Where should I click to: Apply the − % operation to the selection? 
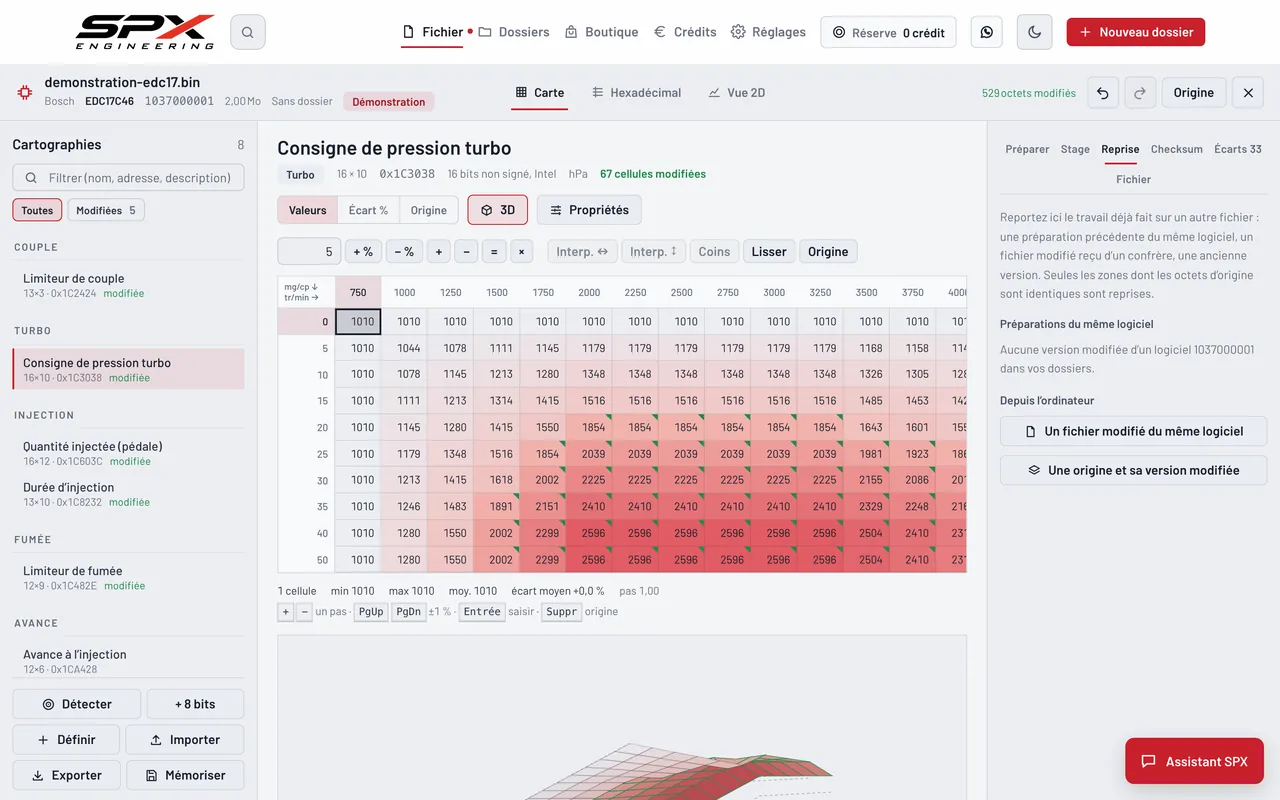pyautogui.click(x=404, y=252)
